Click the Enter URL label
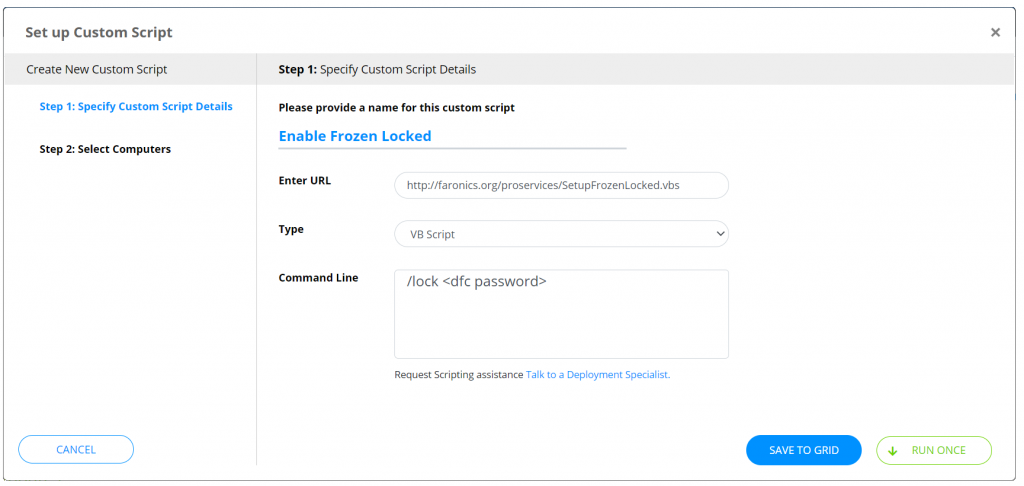Viewport: 1024px width, 486px height. [x=304, y=181]
